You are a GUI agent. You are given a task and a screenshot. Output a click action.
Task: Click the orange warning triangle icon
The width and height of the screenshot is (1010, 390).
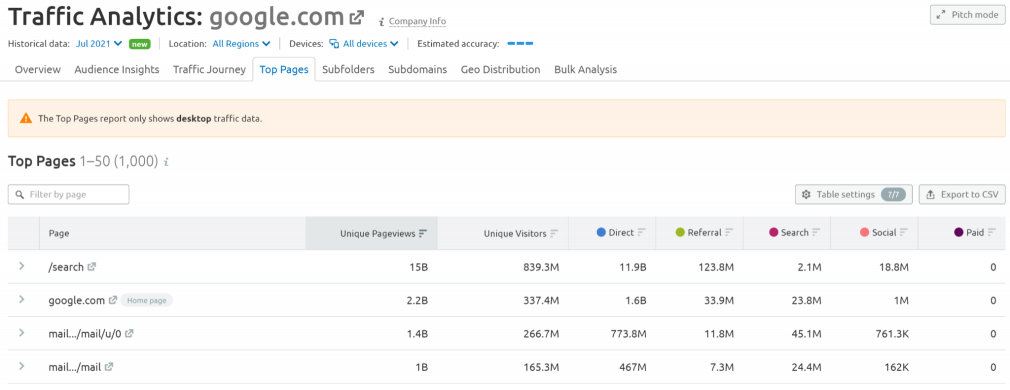26,118
